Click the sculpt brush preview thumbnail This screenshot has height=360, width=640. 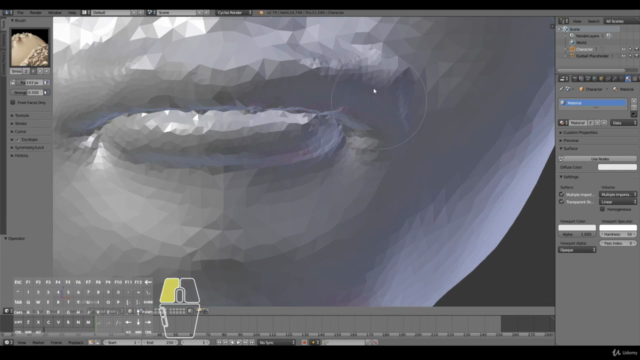point(30,48)
